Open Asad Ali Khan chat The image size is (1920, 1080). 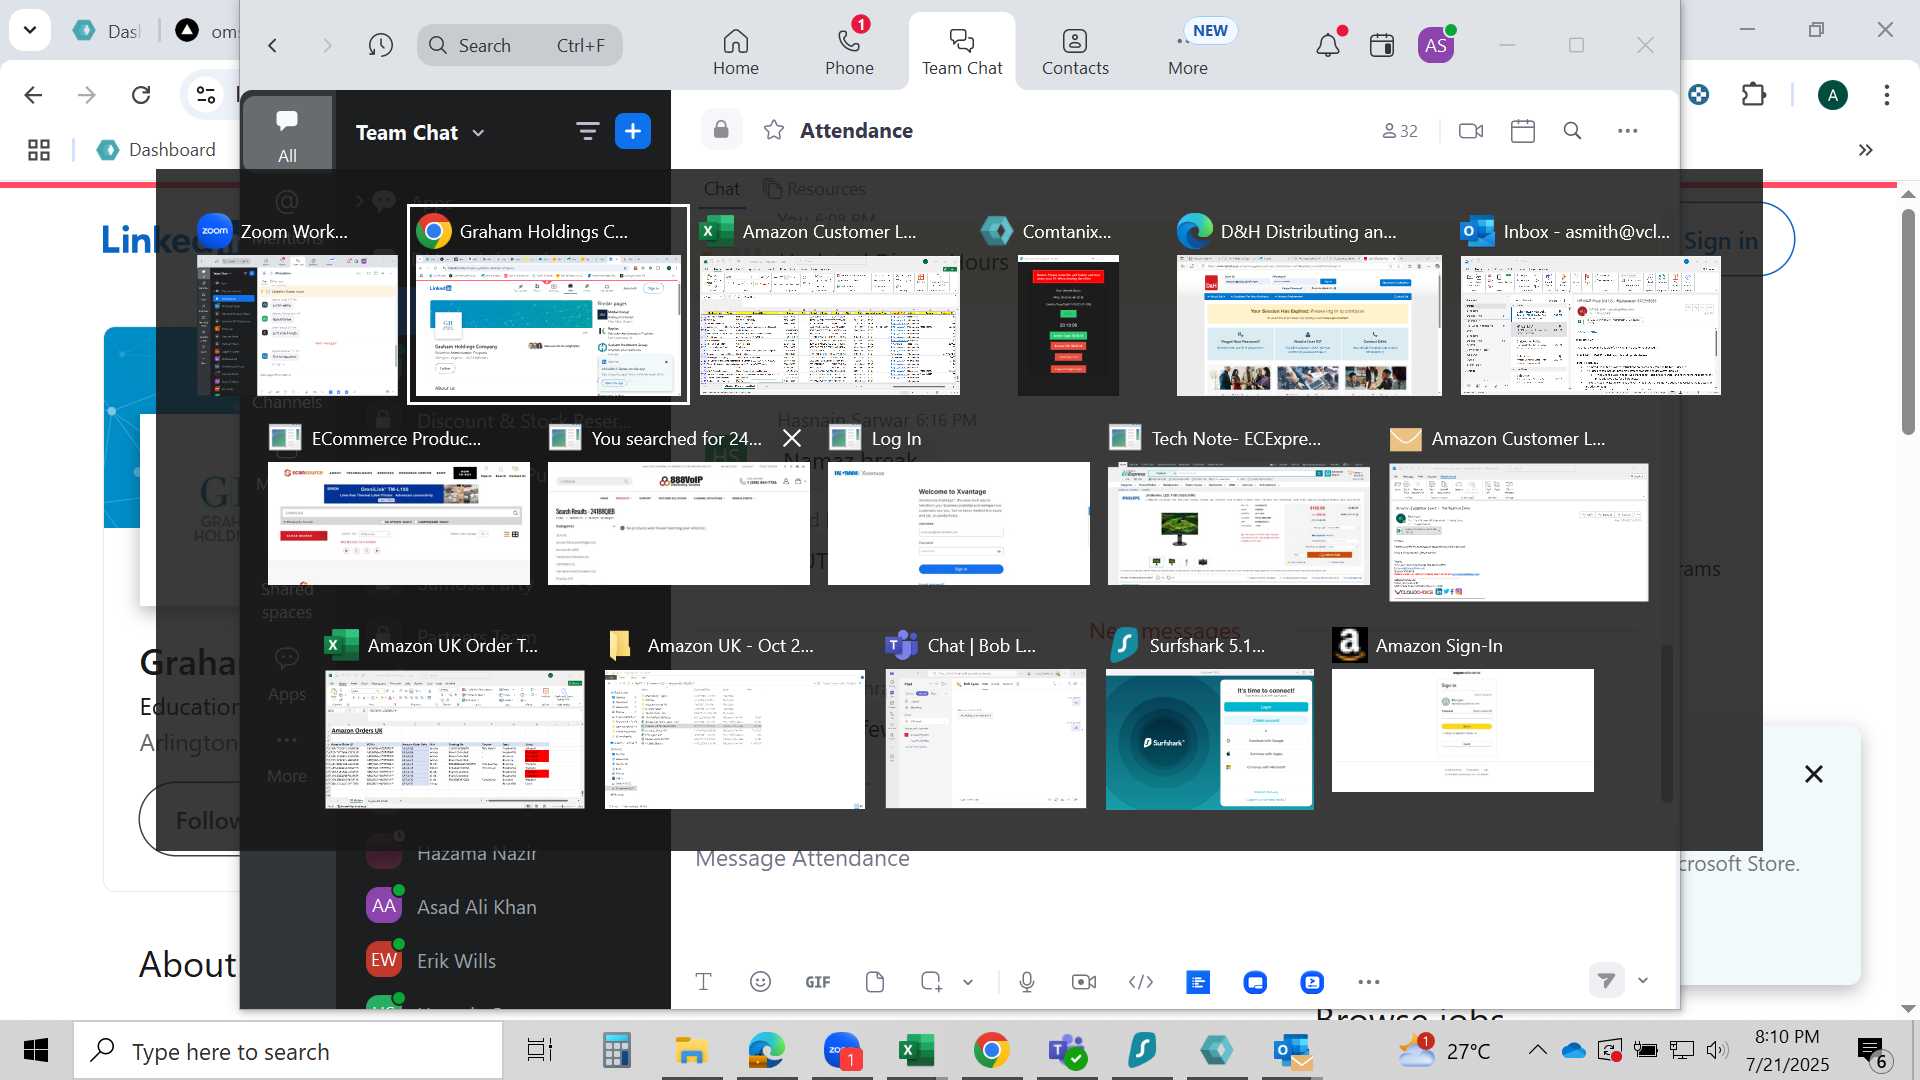477,907
